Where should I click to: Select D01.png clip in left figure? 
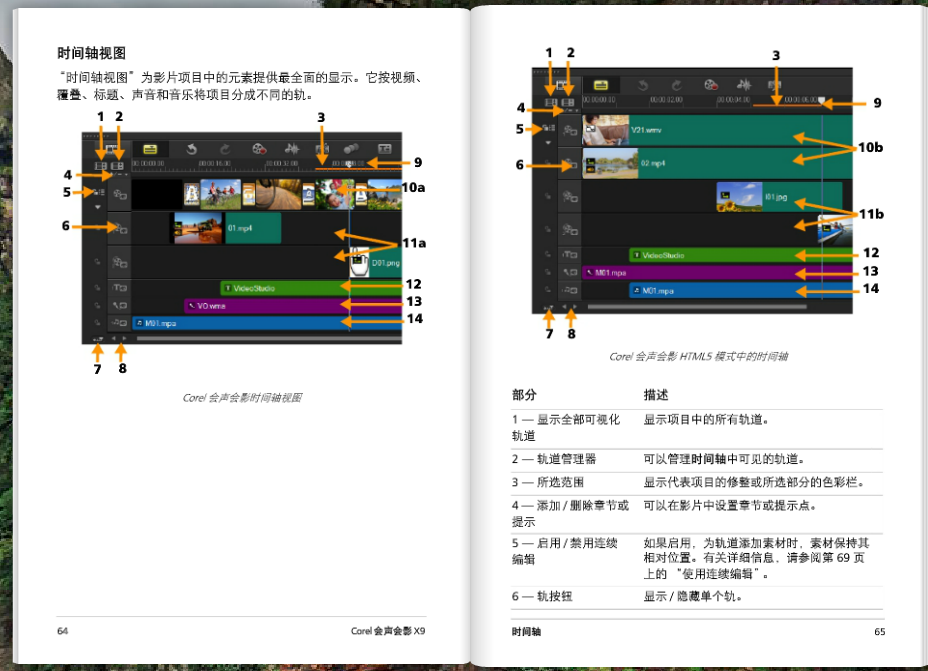375,262
